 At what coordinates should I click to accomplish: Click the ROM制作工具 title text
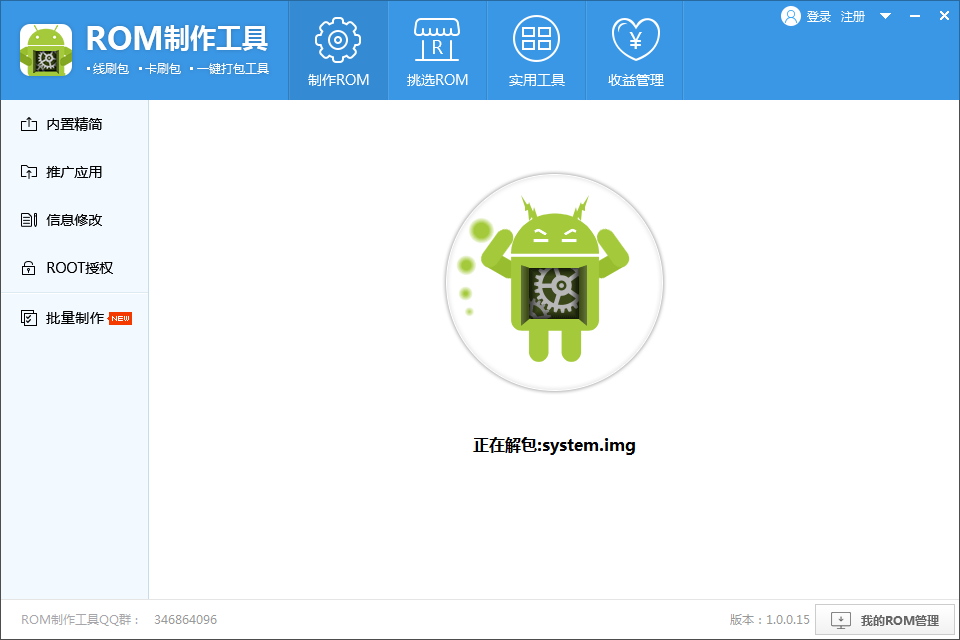[177, 39]
